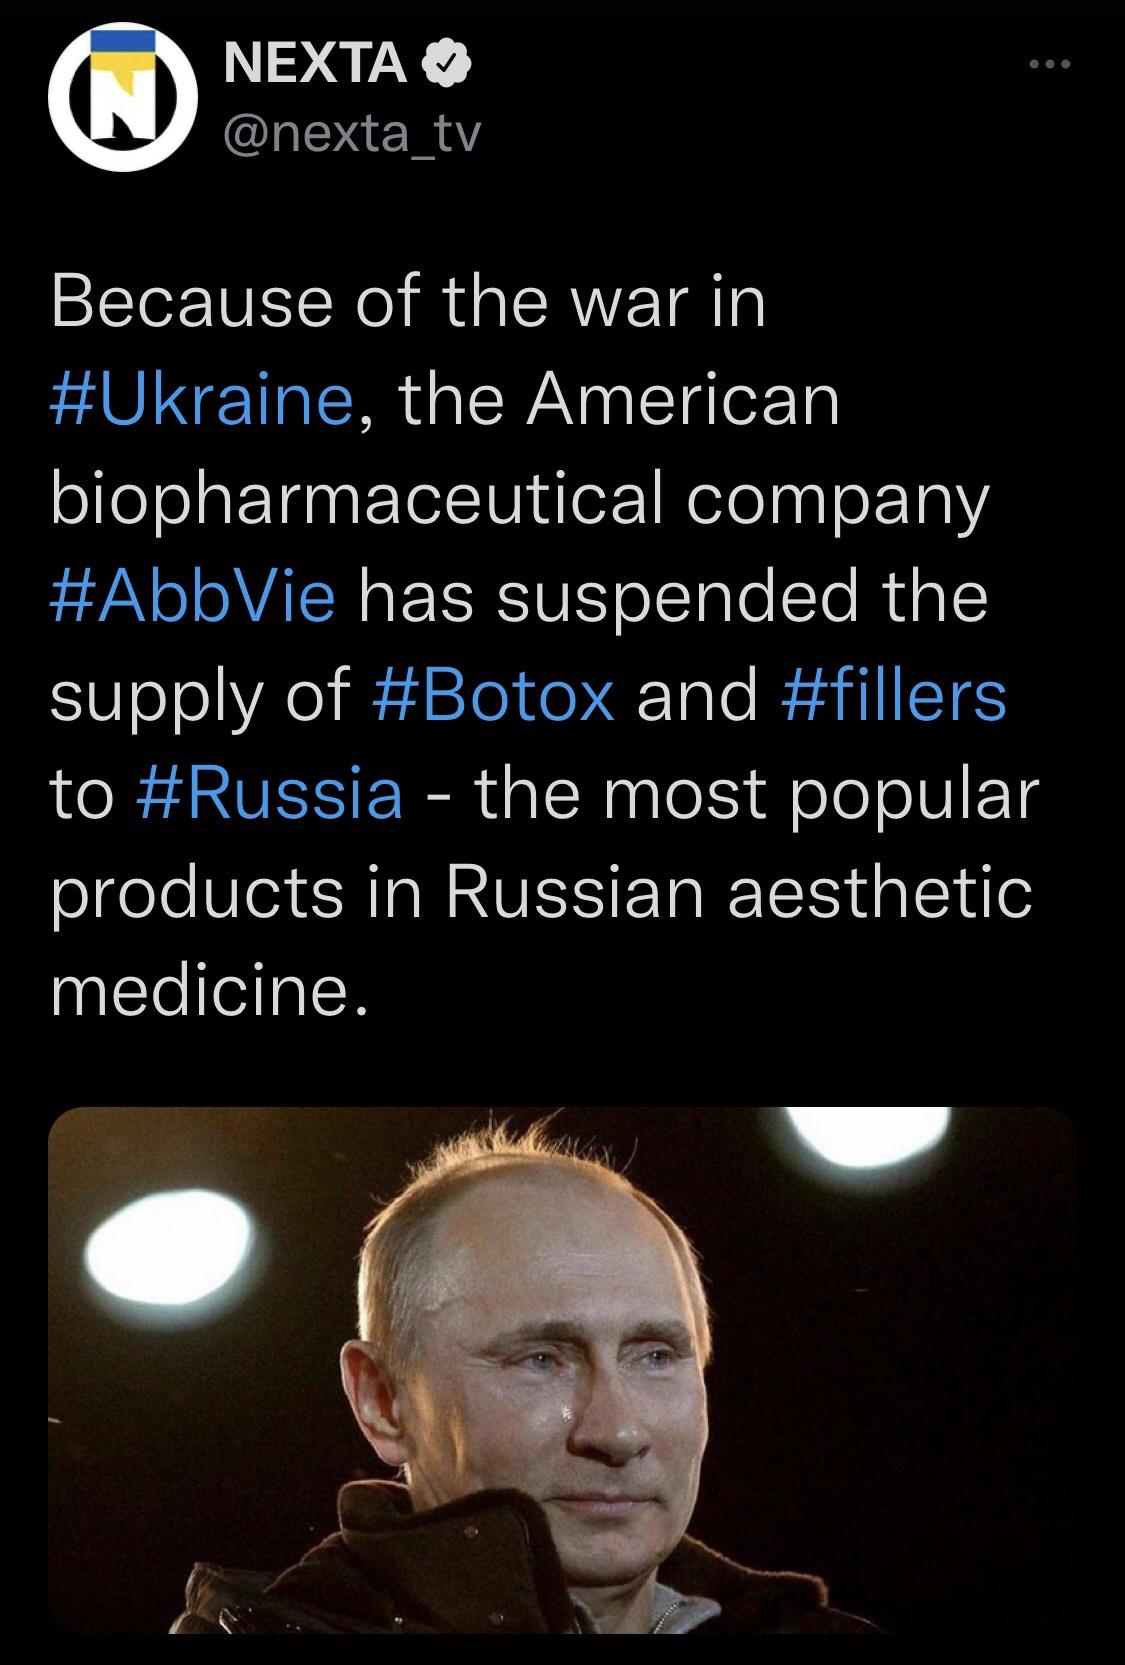Tap the #Russia hashtag
This screenshot has width=1125, height=1665.
click(268, 795)
